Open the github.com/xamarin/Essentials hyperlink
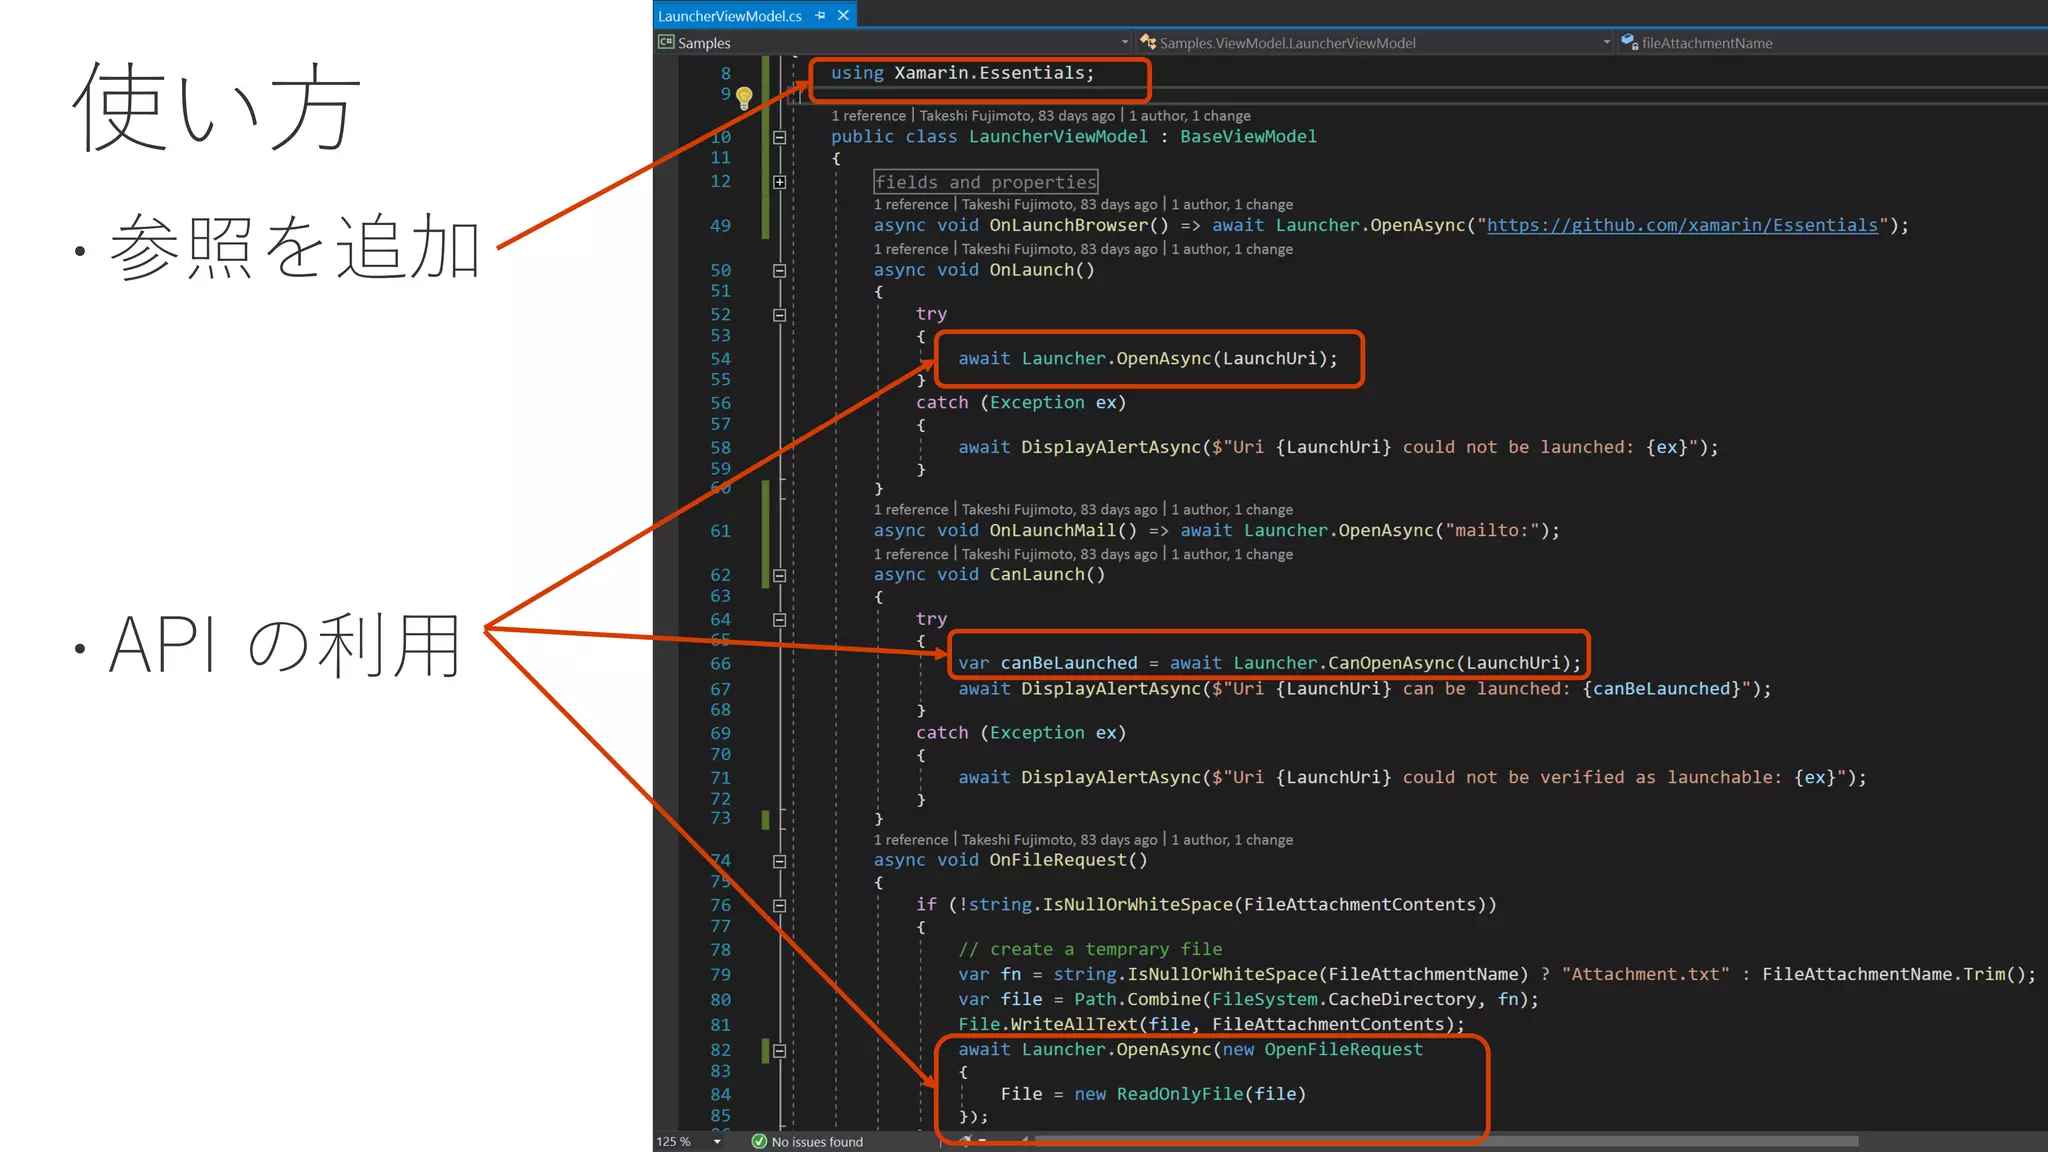 (1682, 226)
